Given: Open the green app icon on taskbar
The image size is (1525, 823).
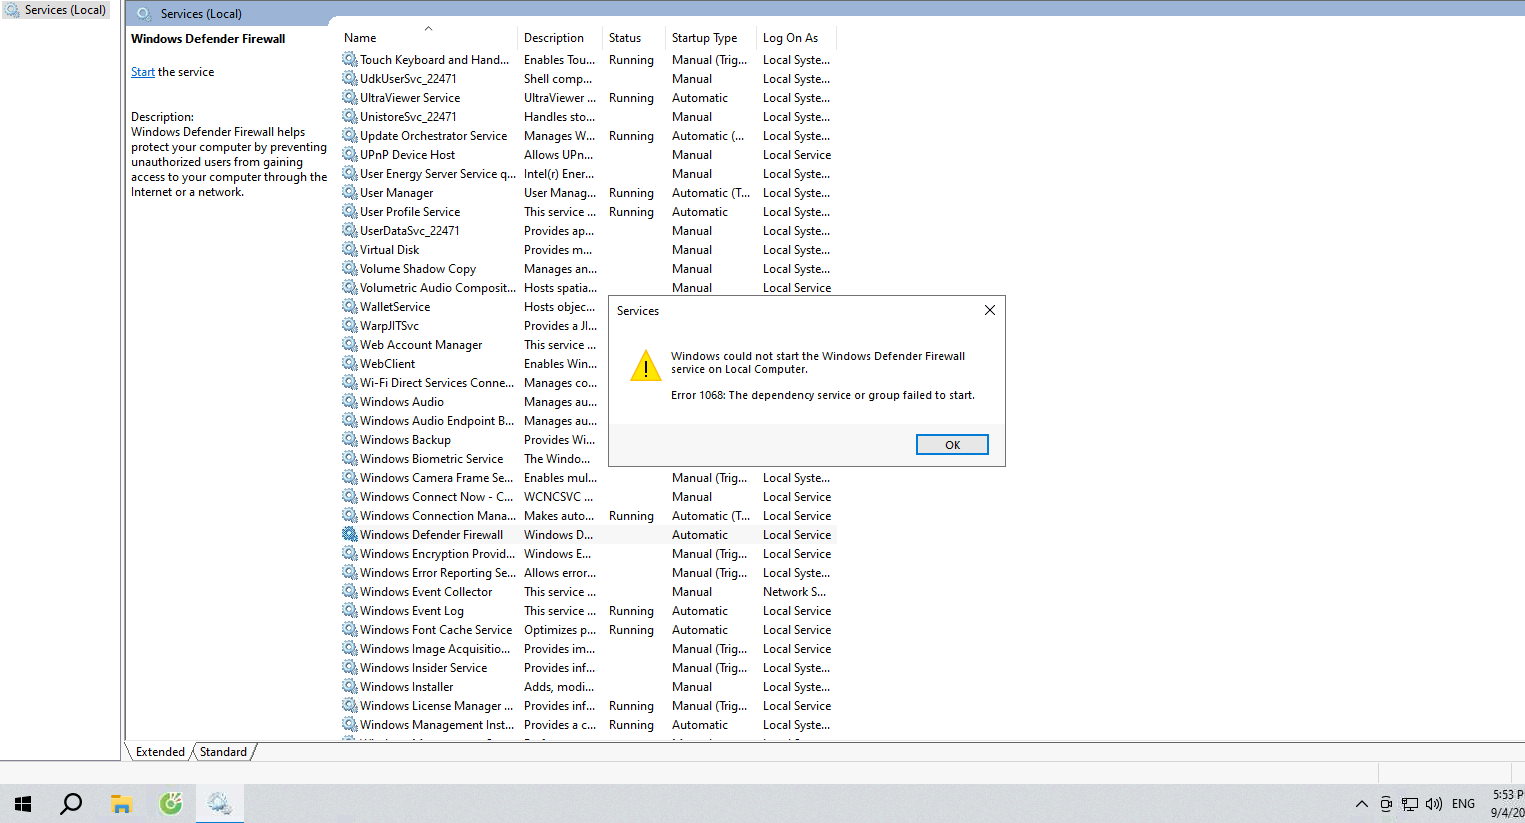Looking at the screenshot, I should pyautogui.click(x=171, y=804).
